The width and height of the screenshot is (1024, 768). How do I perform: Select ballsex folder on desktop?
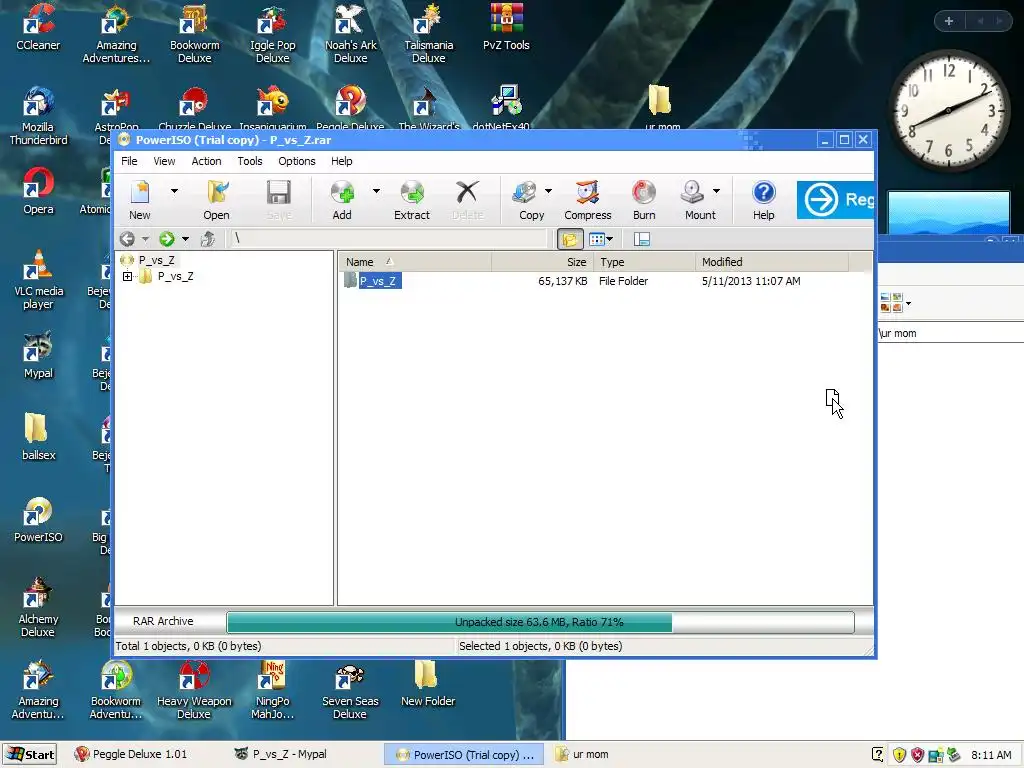39,436
